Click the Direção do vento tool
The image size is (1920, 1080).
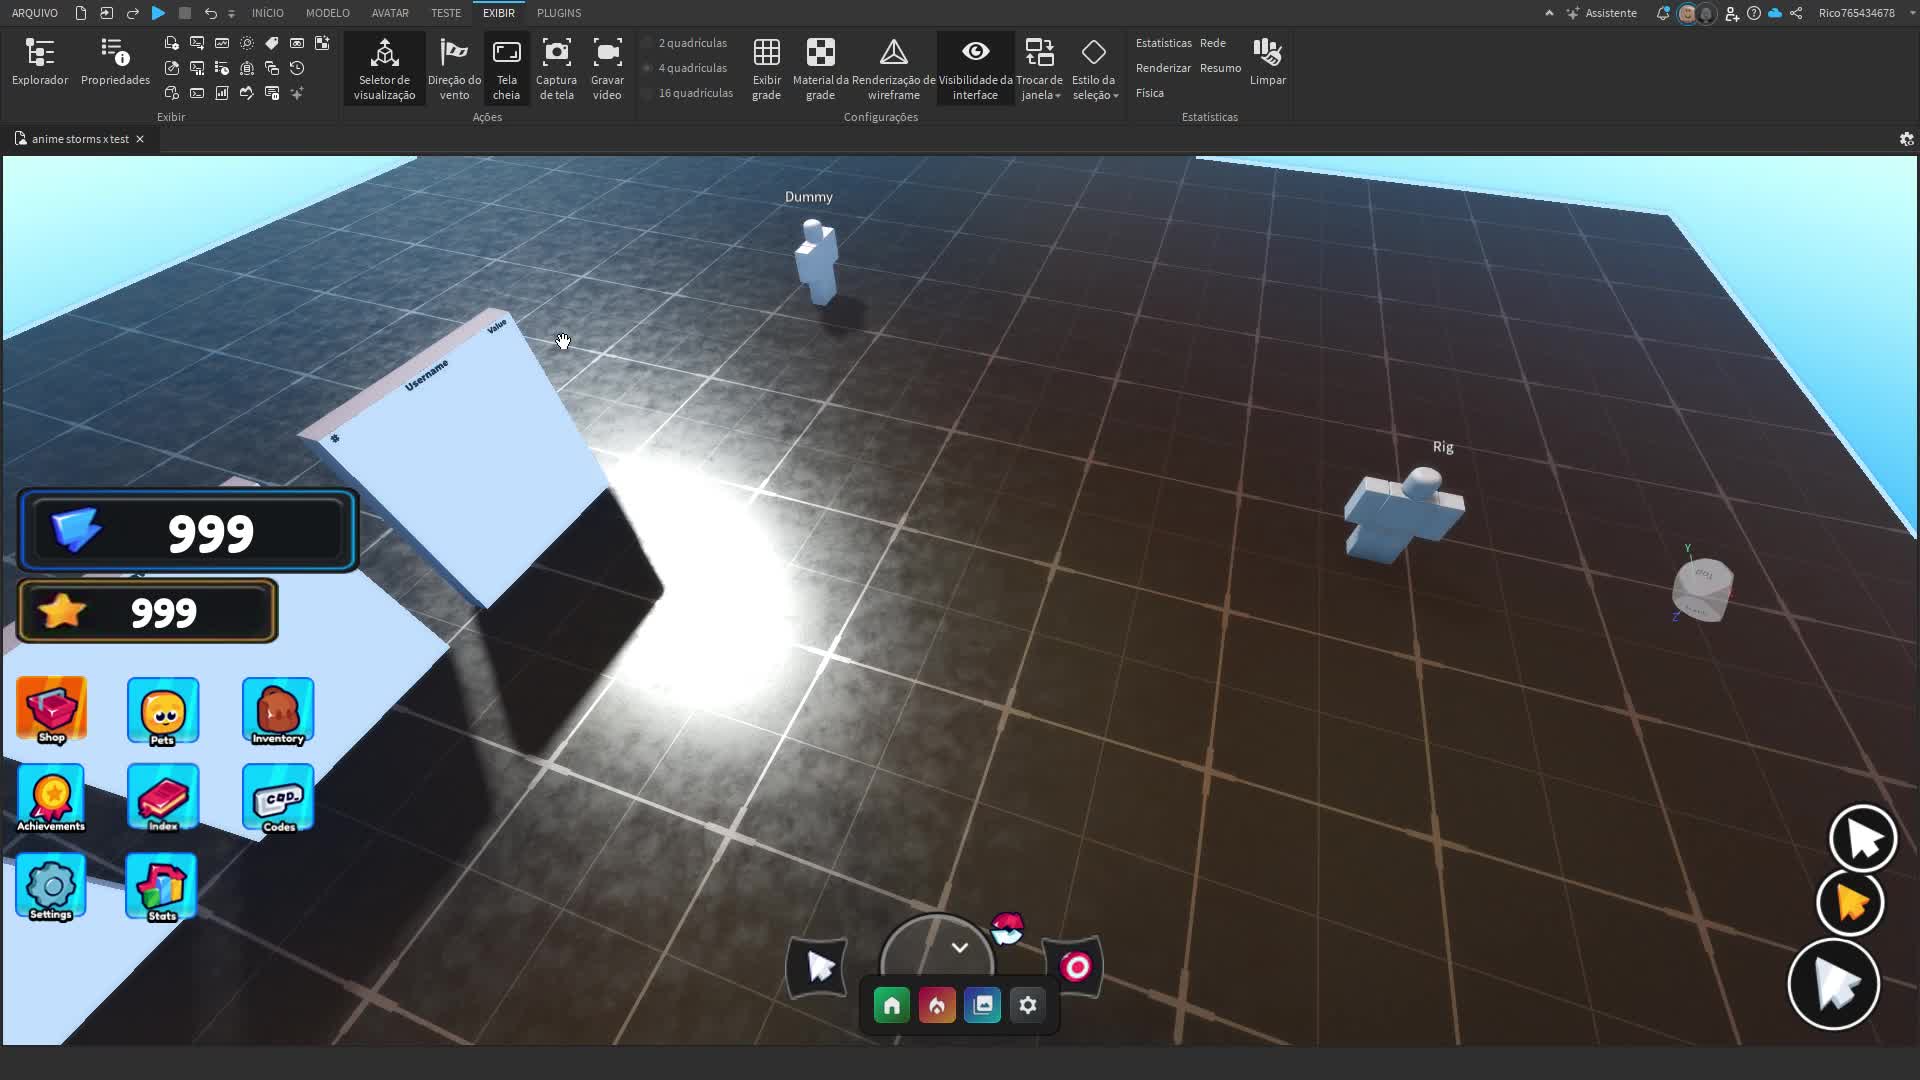(454, 68)
